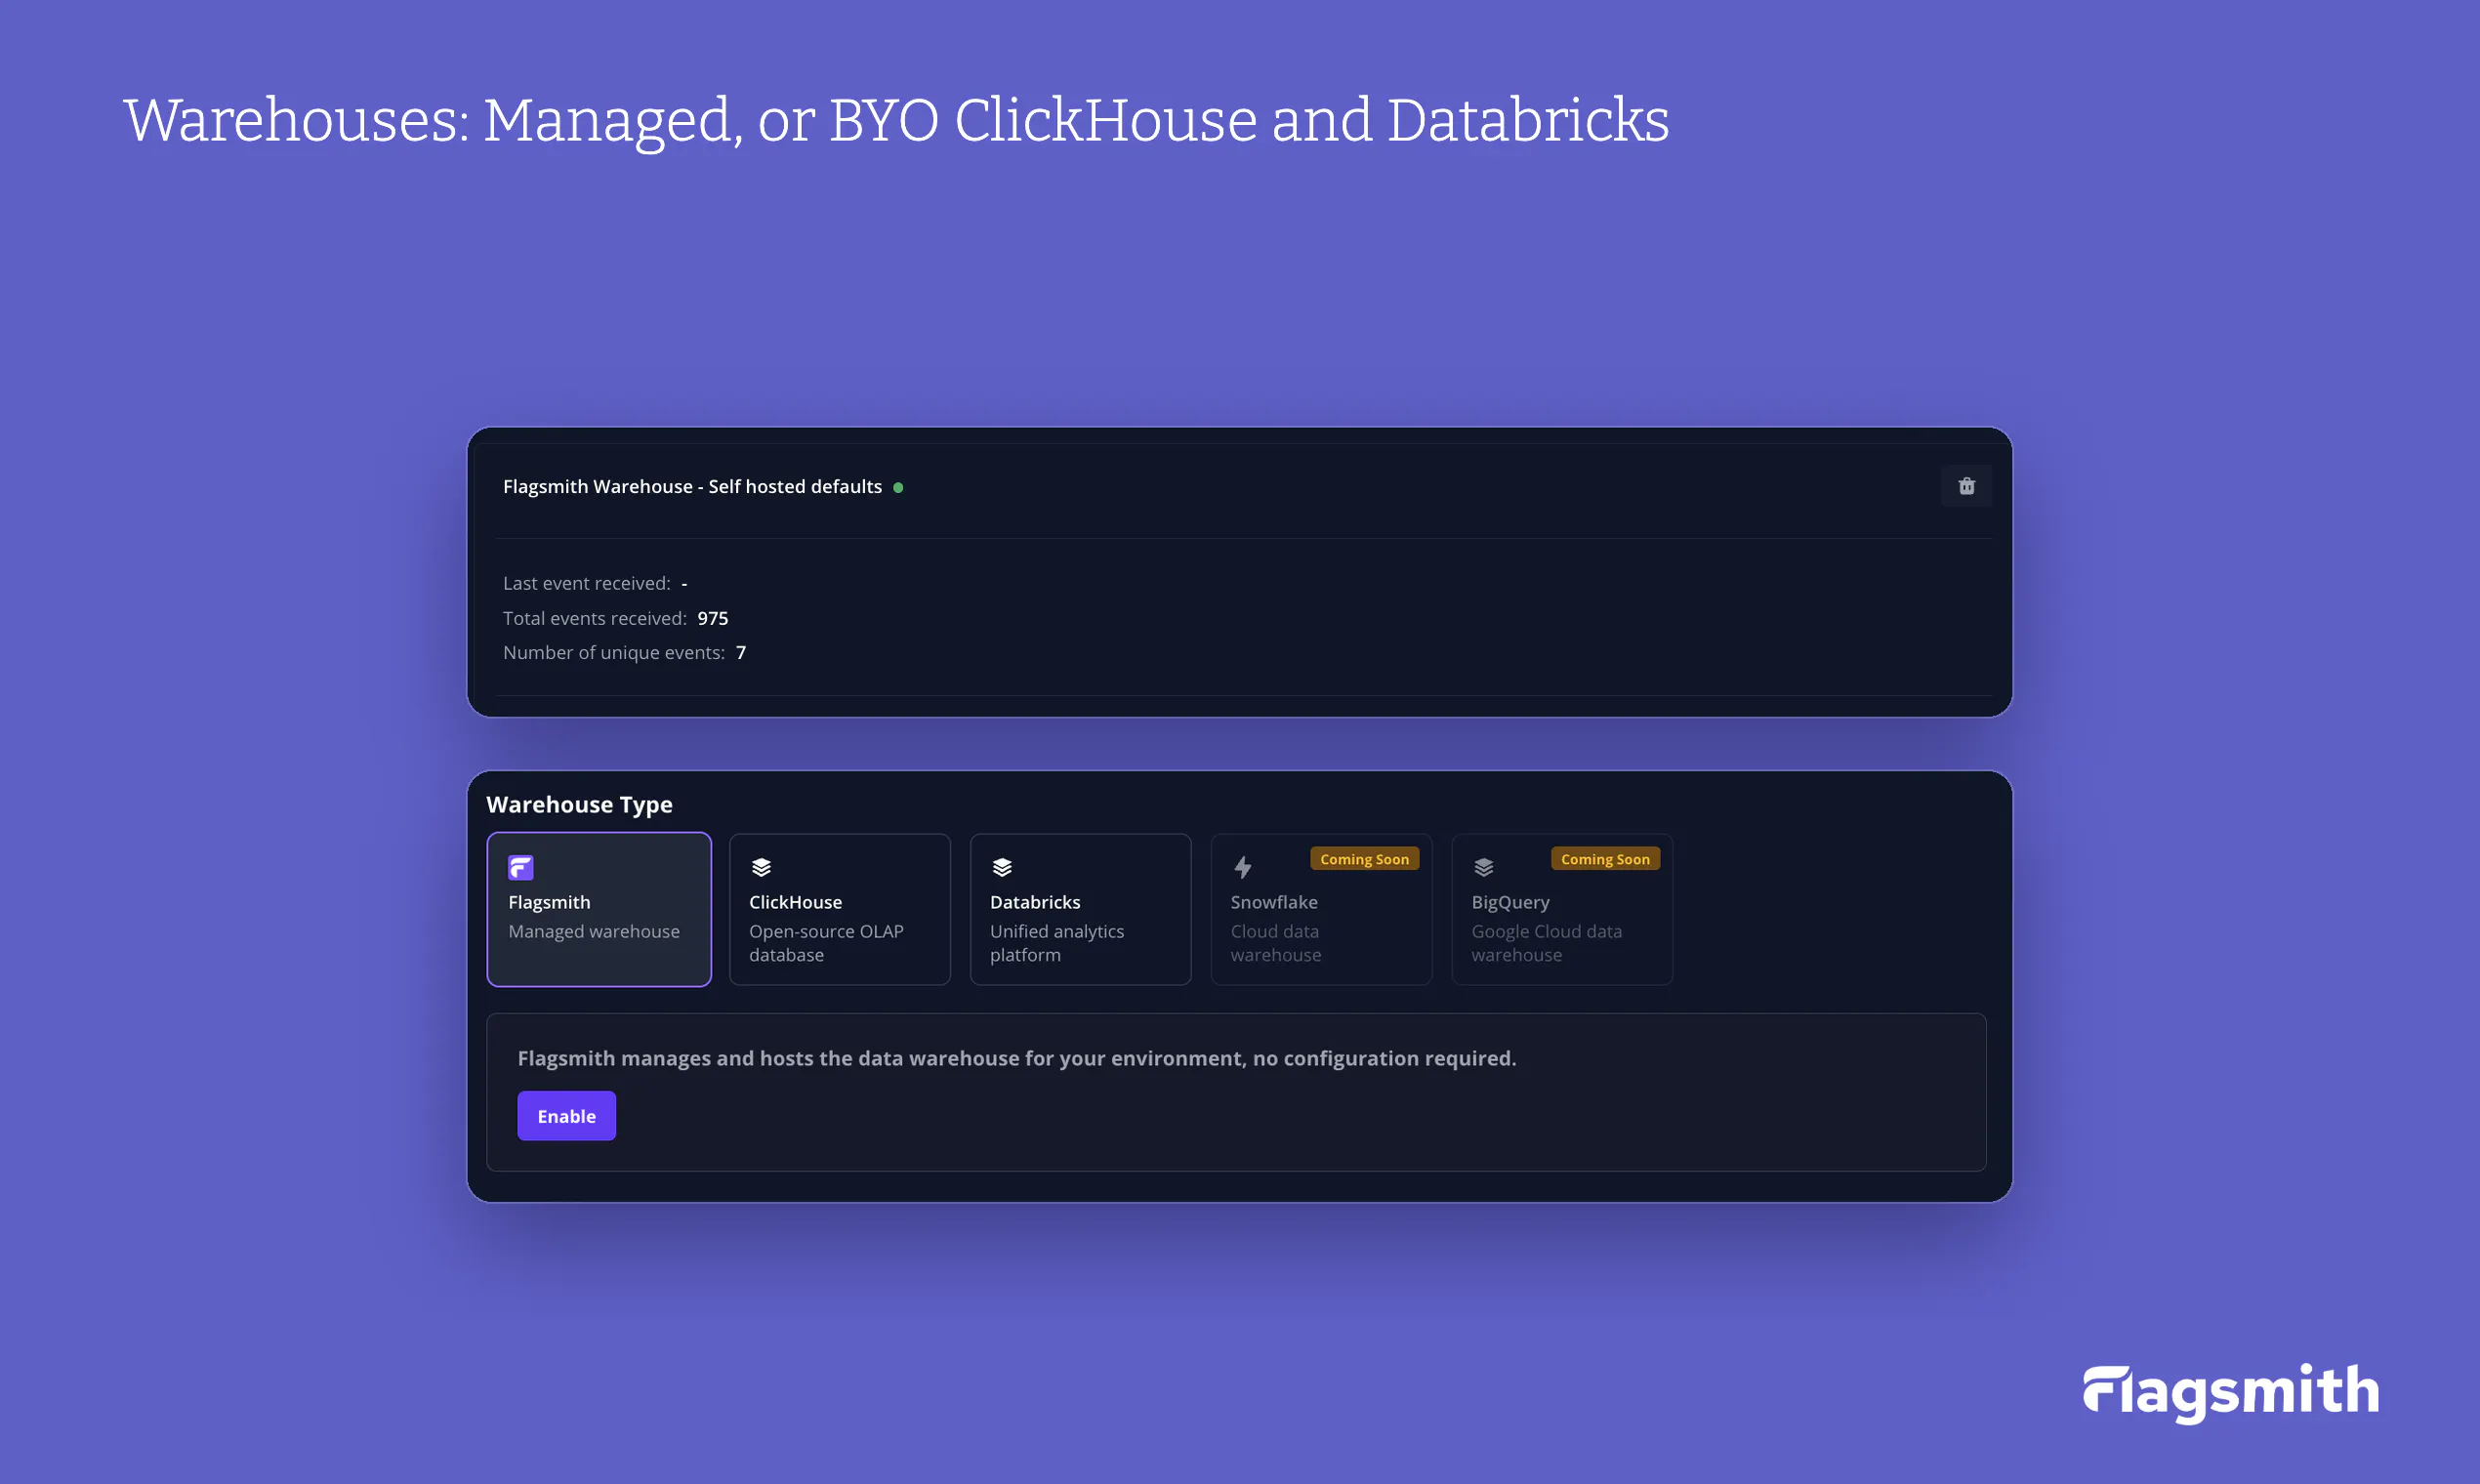The image size is (2480, 1484).
Task: Click the Total events received value 975
Action: point(713,618)
